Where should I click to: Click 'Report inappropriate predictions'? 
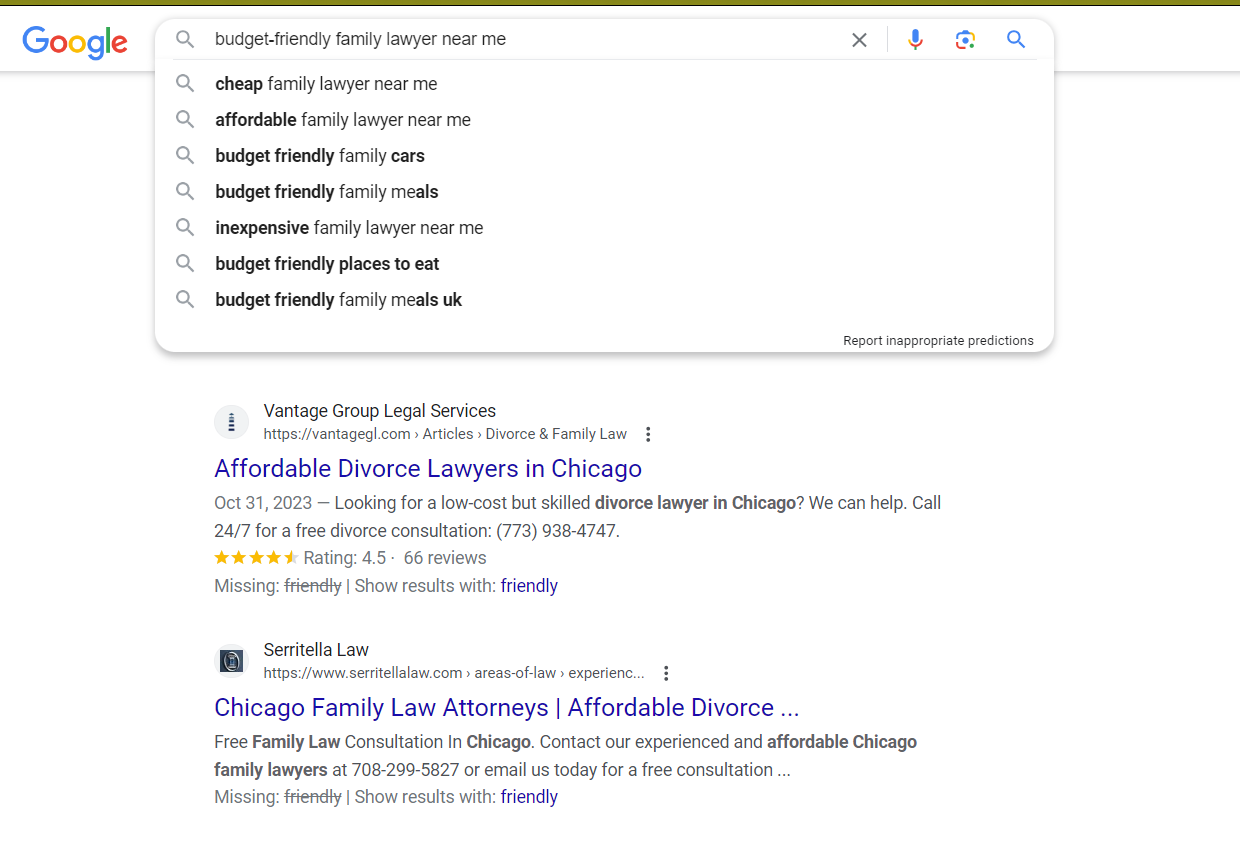pos(938,340)
